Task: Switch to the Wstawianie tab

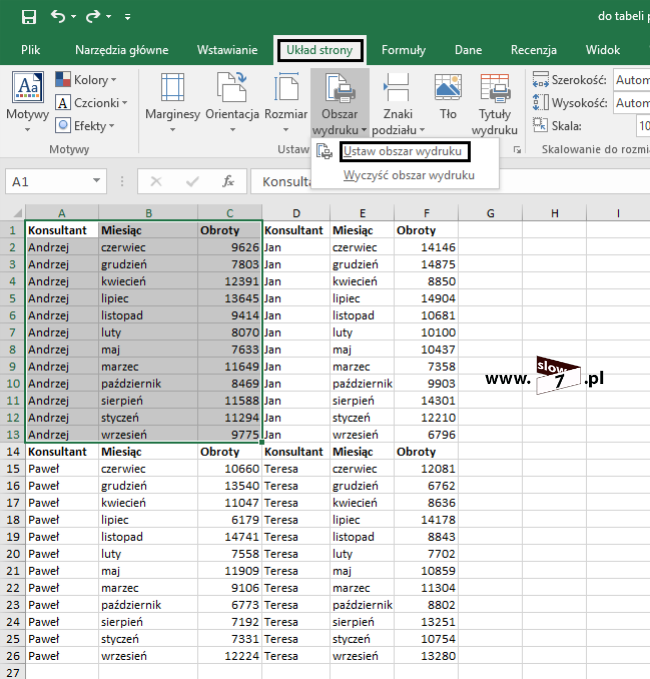Action: (227, 50)
